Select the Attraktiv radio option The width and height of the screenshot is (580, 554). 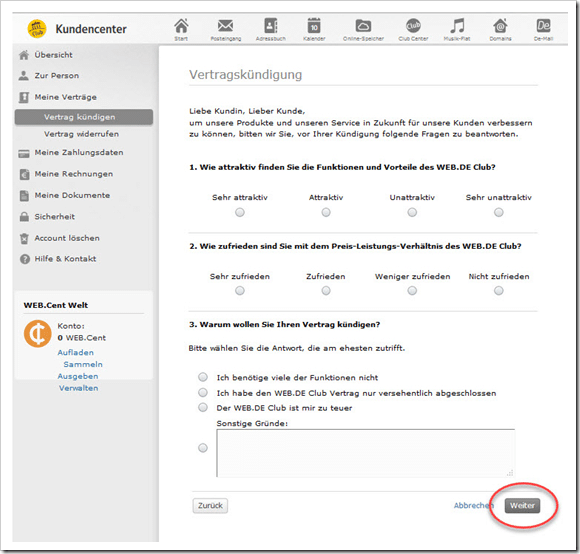coord(326,212)
